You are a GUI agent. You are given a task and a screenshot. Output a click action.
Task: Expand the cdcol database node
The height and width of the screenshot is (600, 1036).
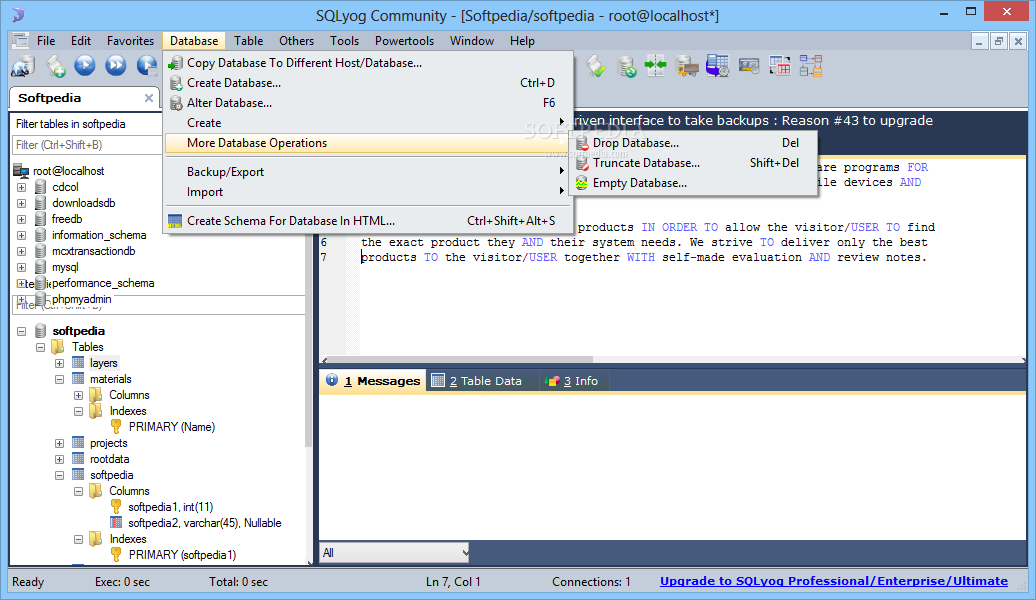[x=21, y=187]
